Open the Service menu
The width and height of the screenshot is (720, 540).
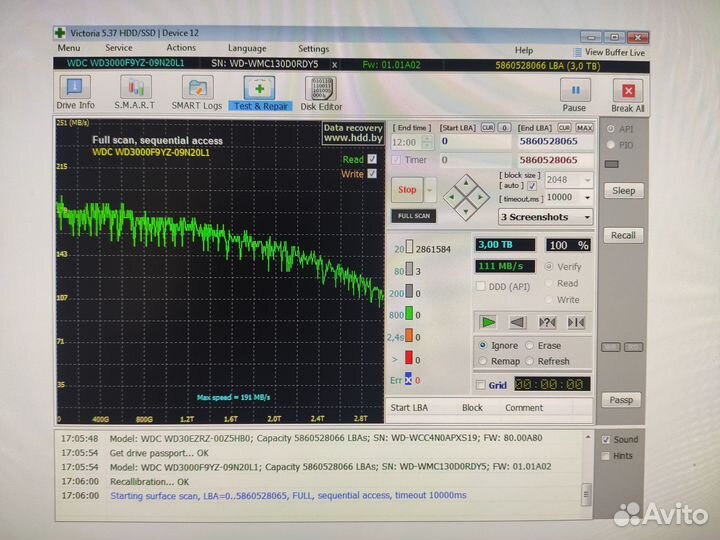[x=118, y=48]
